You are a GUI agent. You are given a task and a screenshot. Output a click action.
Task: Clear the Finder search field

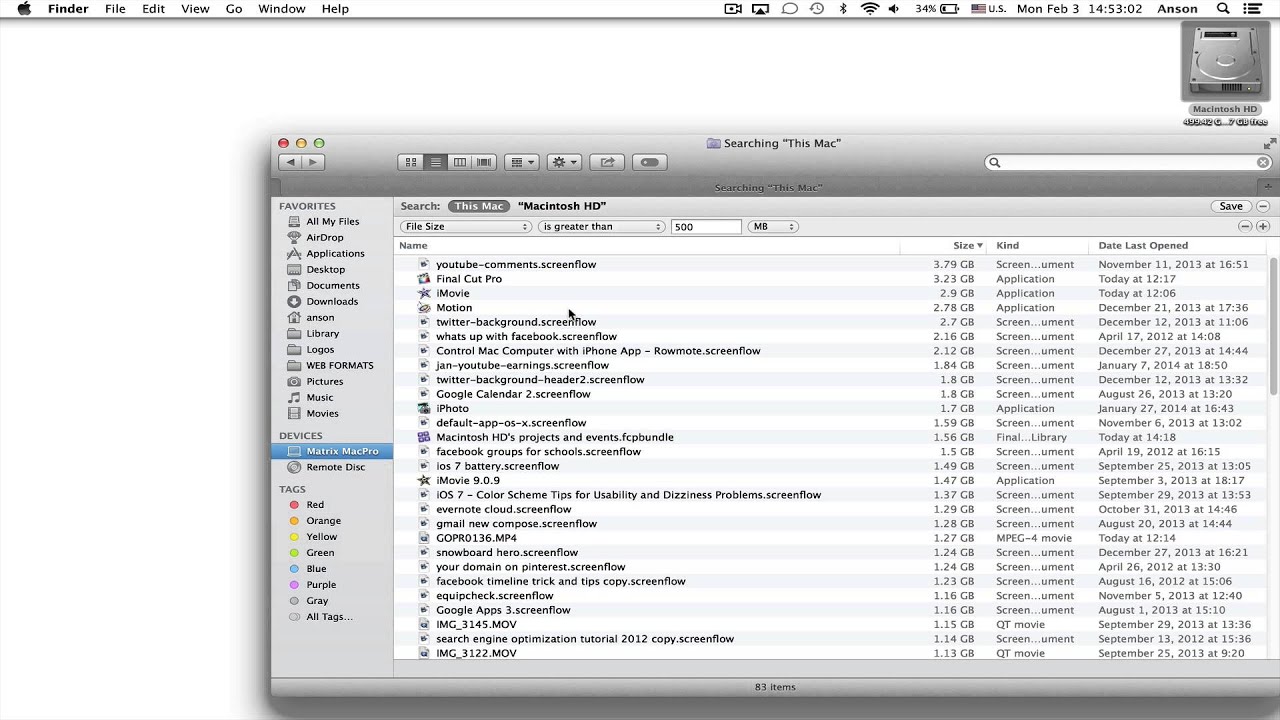coord(1263,162)
